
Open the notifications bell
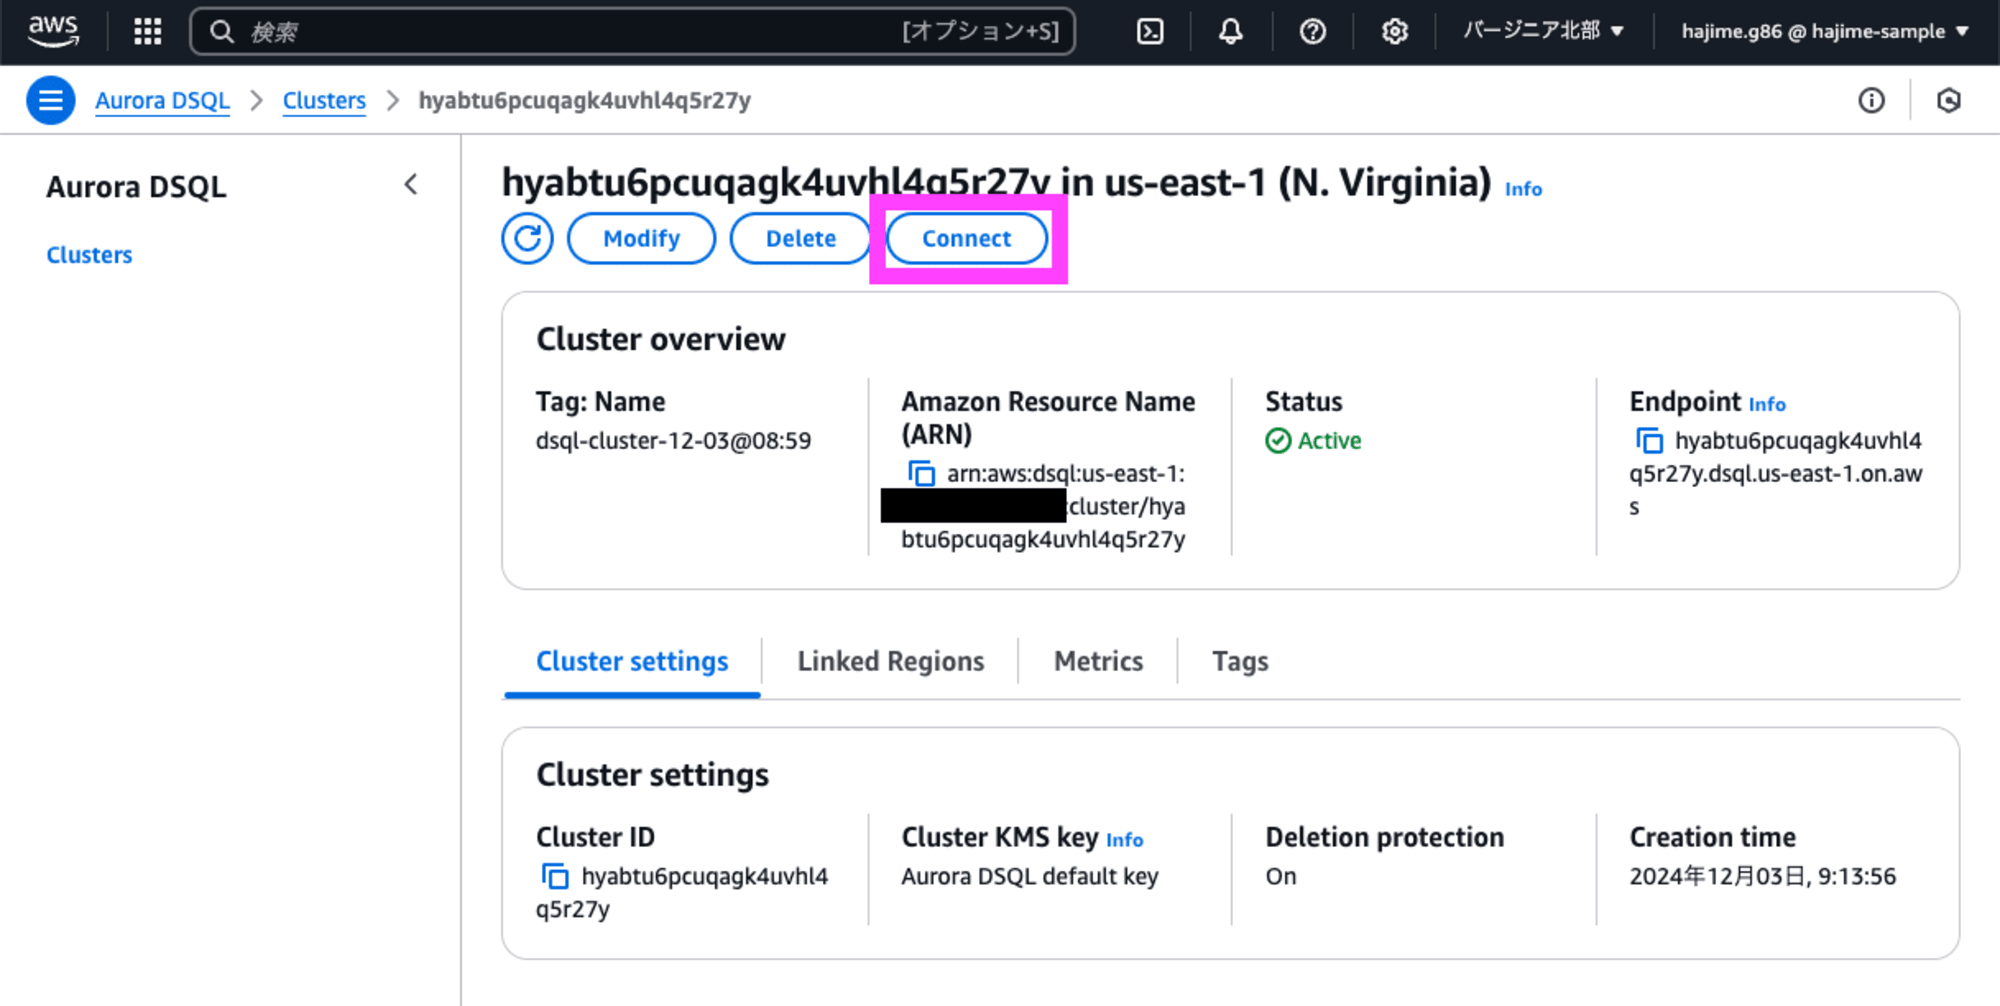pyautogui.click(x=1231, y=32)
